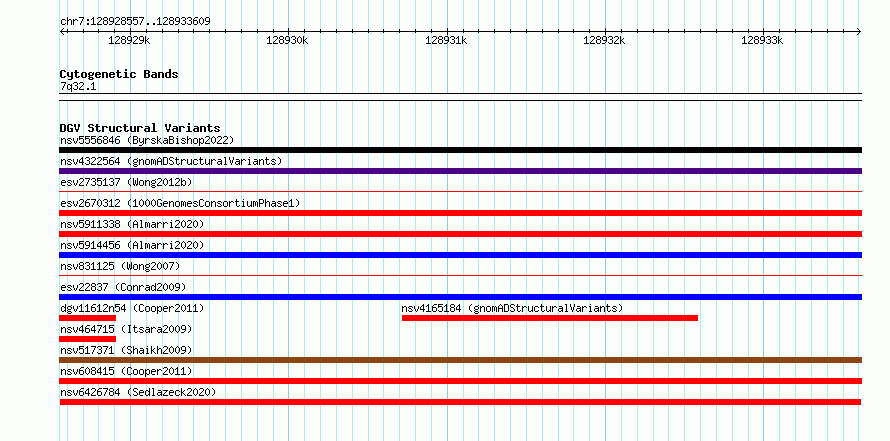Image resolution: width=890 pixels, height=441 pixels.
Task: Open esv2670312 (1000GenomesConsortiumPhase1) label
Action: click(x=180, y=203)
